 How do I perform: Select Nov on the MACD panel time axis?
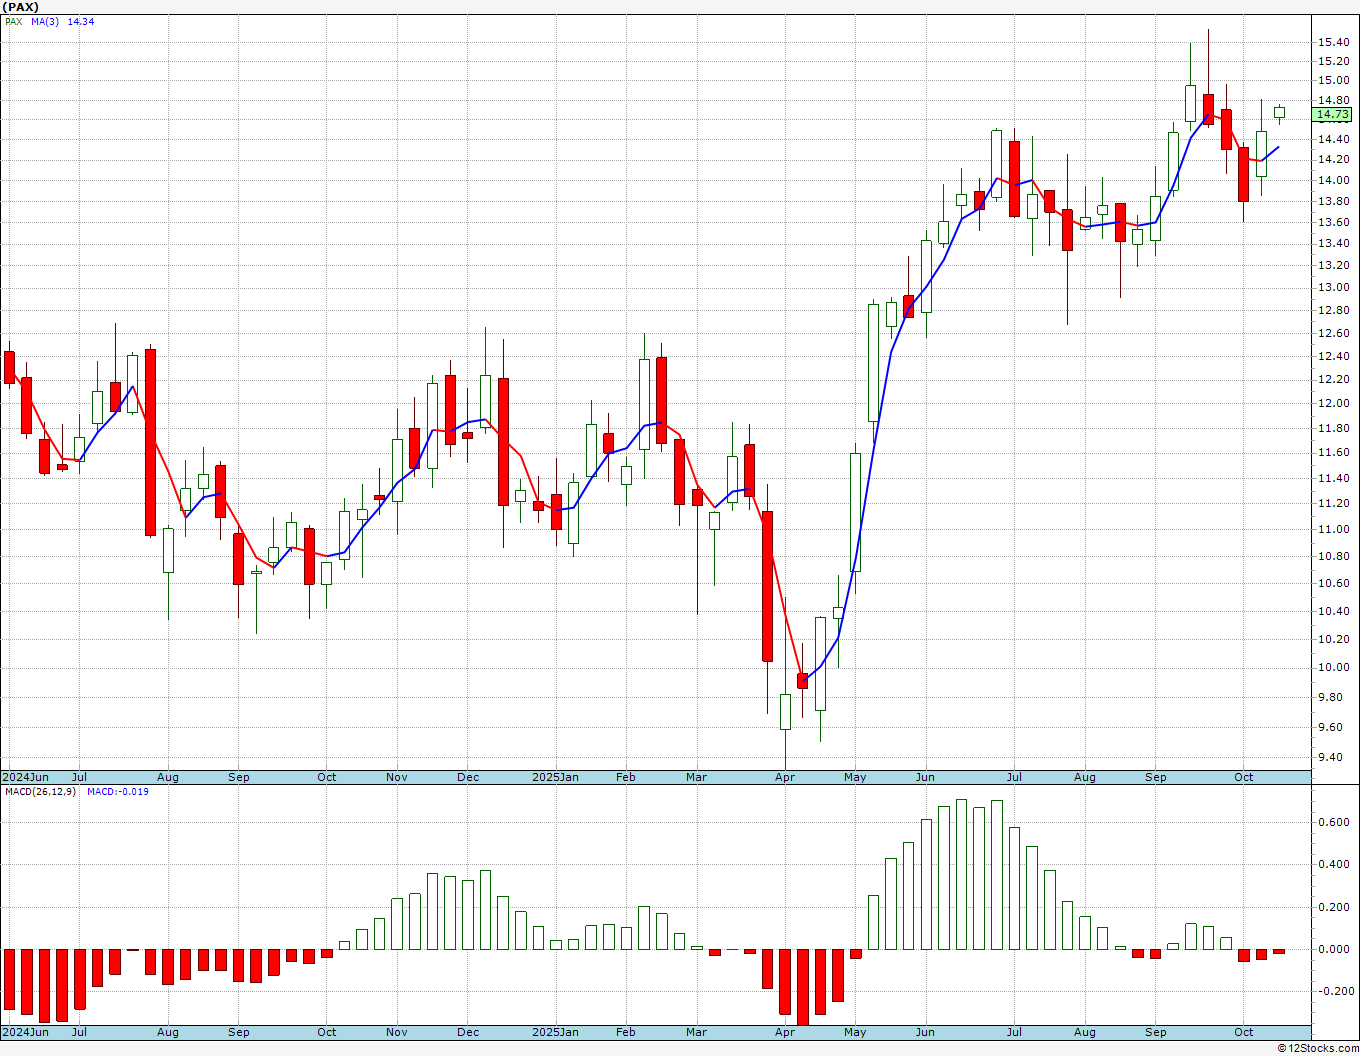click(396, 1032)
